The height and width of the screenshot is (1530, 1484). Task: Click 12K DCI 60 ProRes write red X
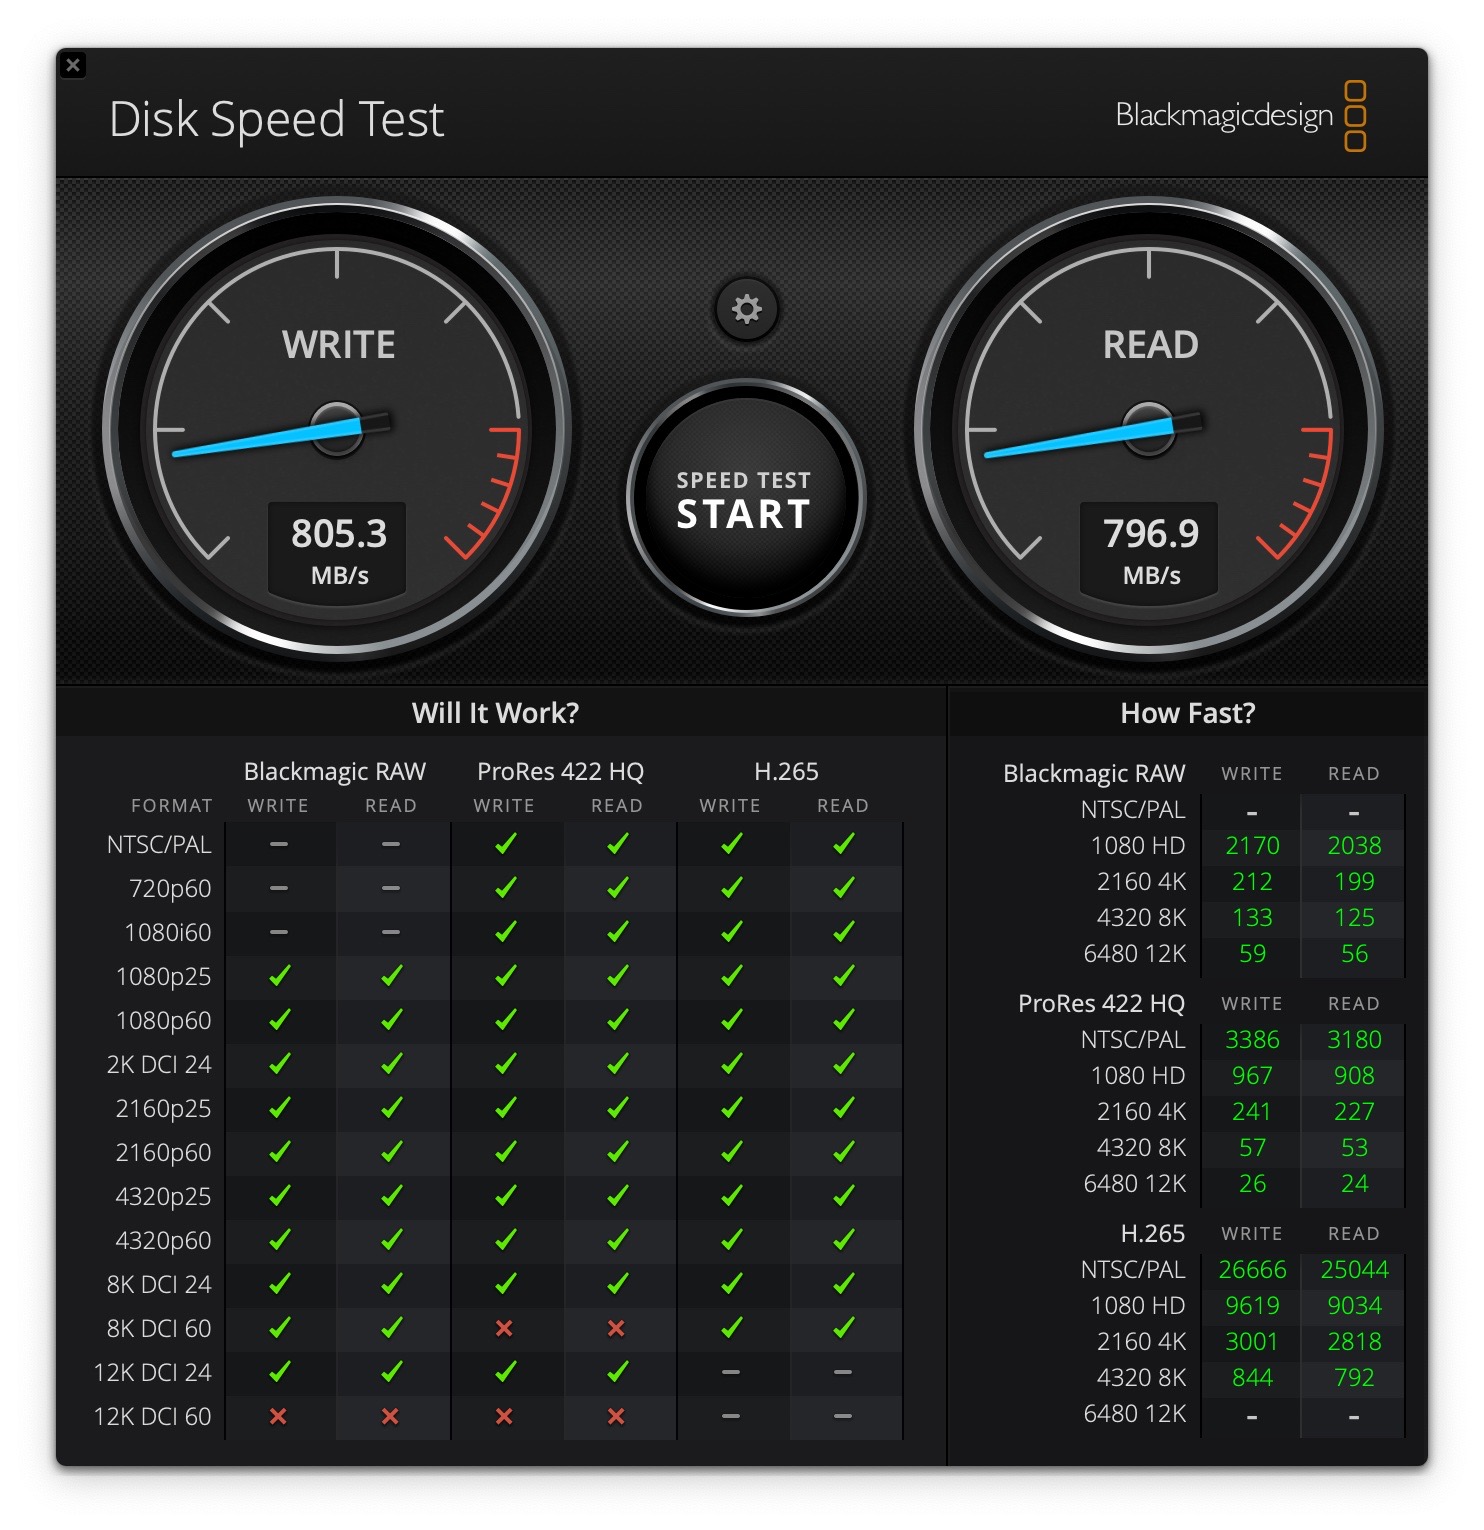(504, 1416)
